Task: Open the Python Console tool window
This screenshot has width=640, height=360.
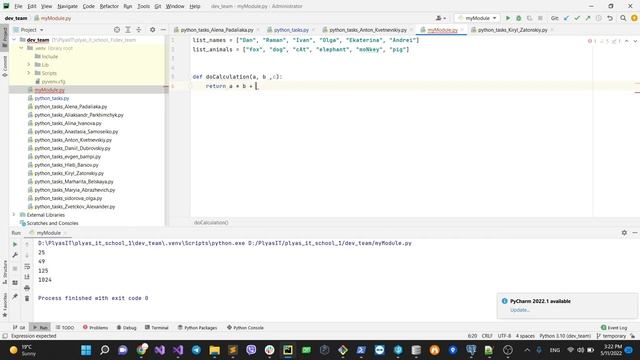Action: click(x=245, y=327)
